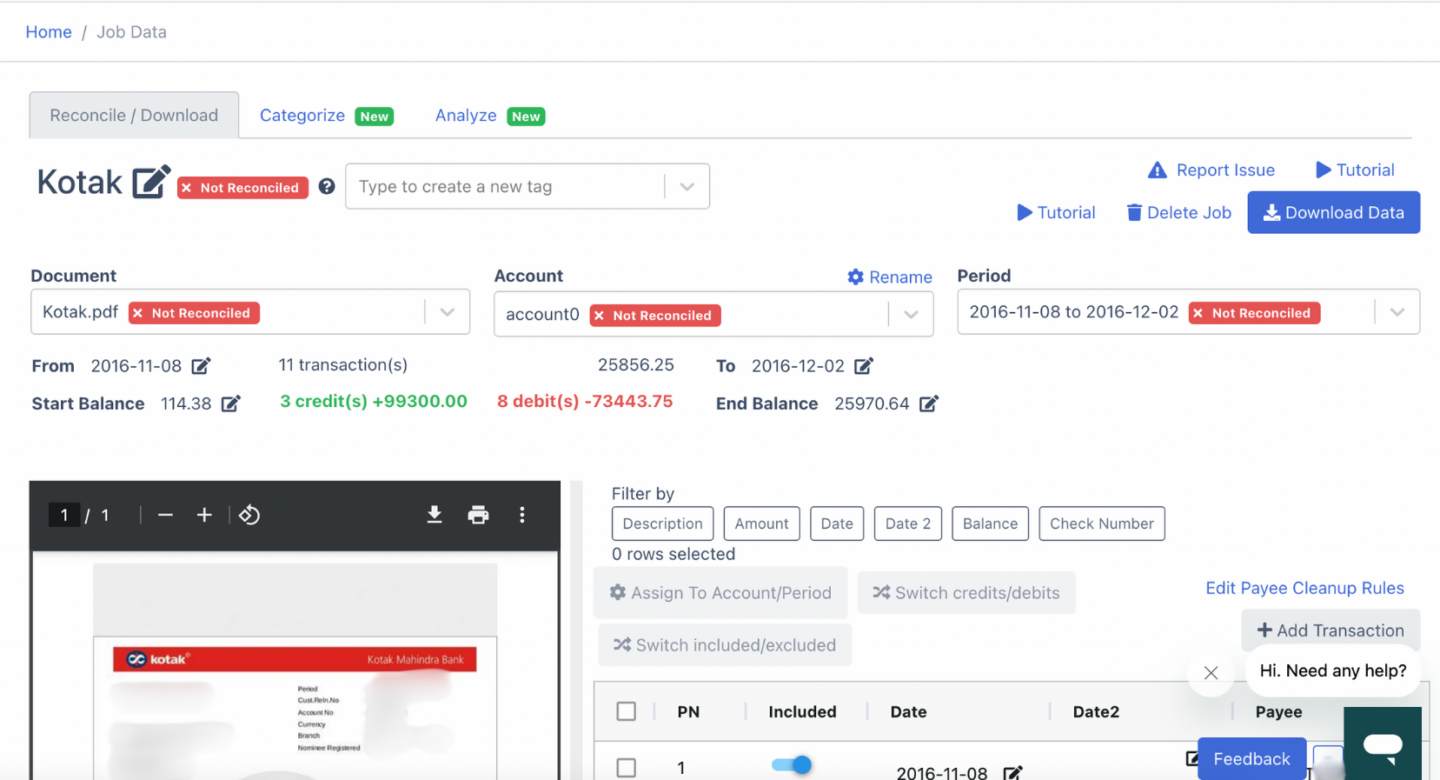
Task: Edit the From date 2016-11-08
Action: [x=201, y=366]
